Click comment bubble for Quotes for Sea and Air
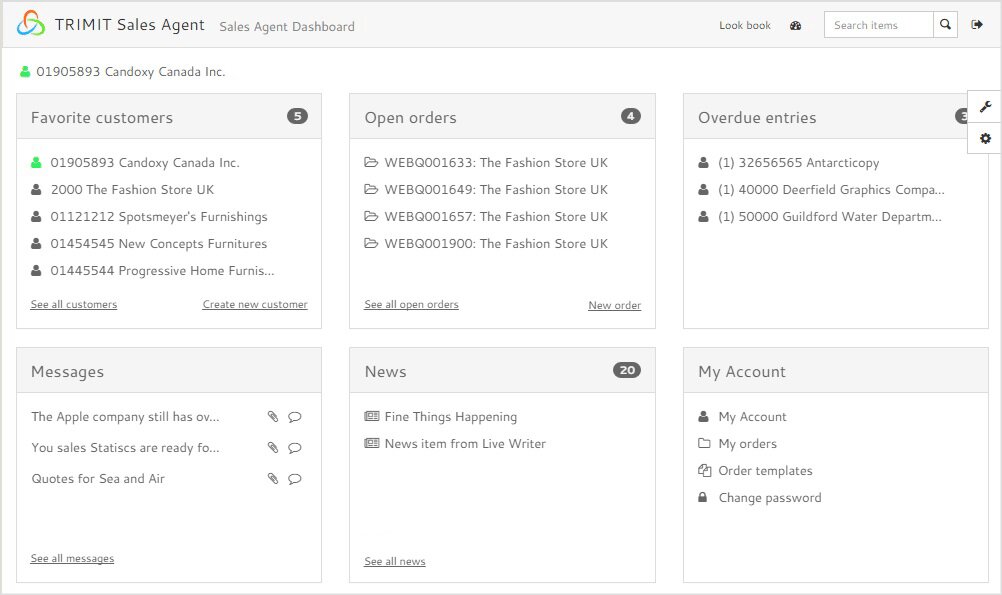This screenshot has width=1002, height=595. (x=295, y=479)
